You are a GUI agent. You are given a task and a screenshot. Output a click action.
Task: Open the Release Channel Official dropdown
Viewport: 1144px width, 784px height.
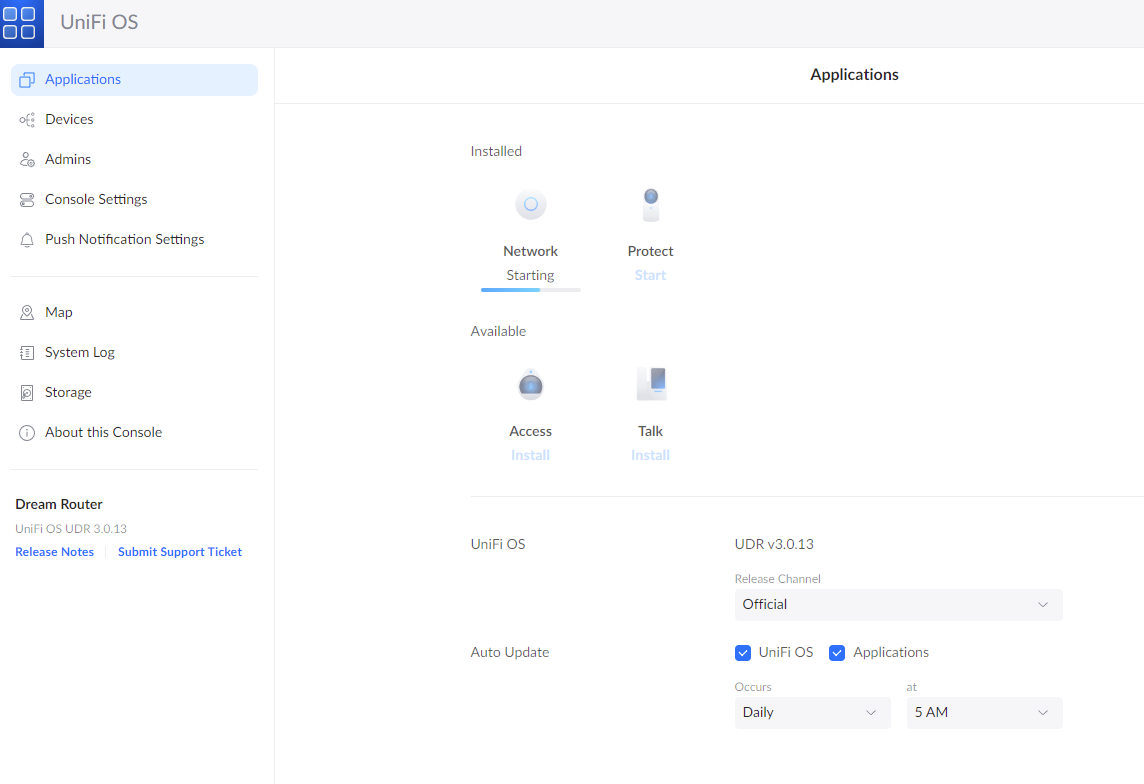point(898,605)
